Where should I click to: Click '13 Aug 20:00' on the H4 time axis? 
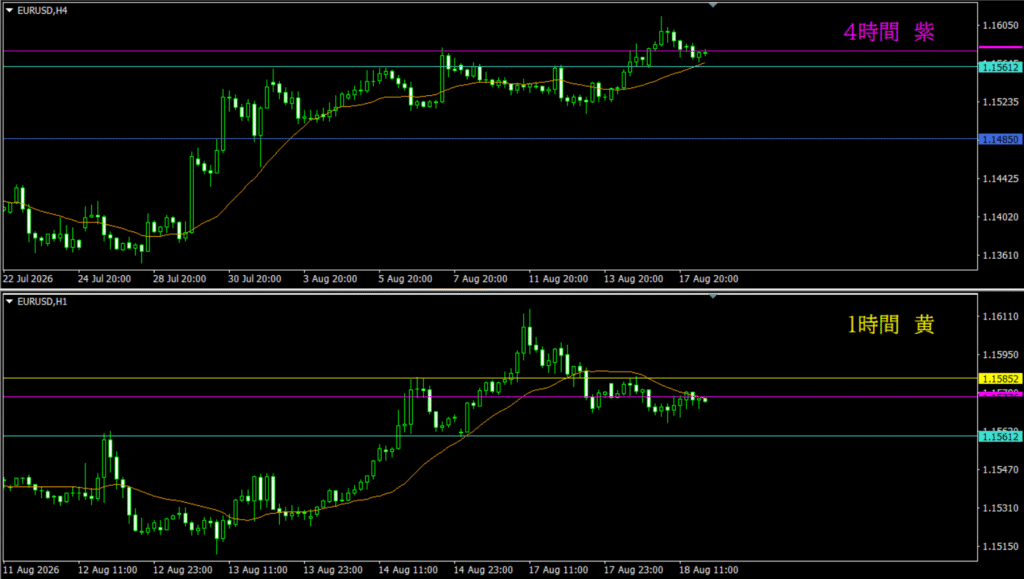633,279
